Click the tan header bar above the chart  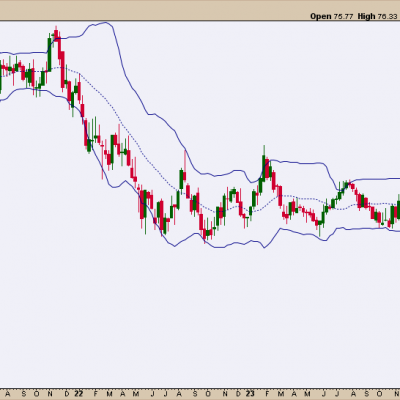pyautogui.click(x=200, y=11)
